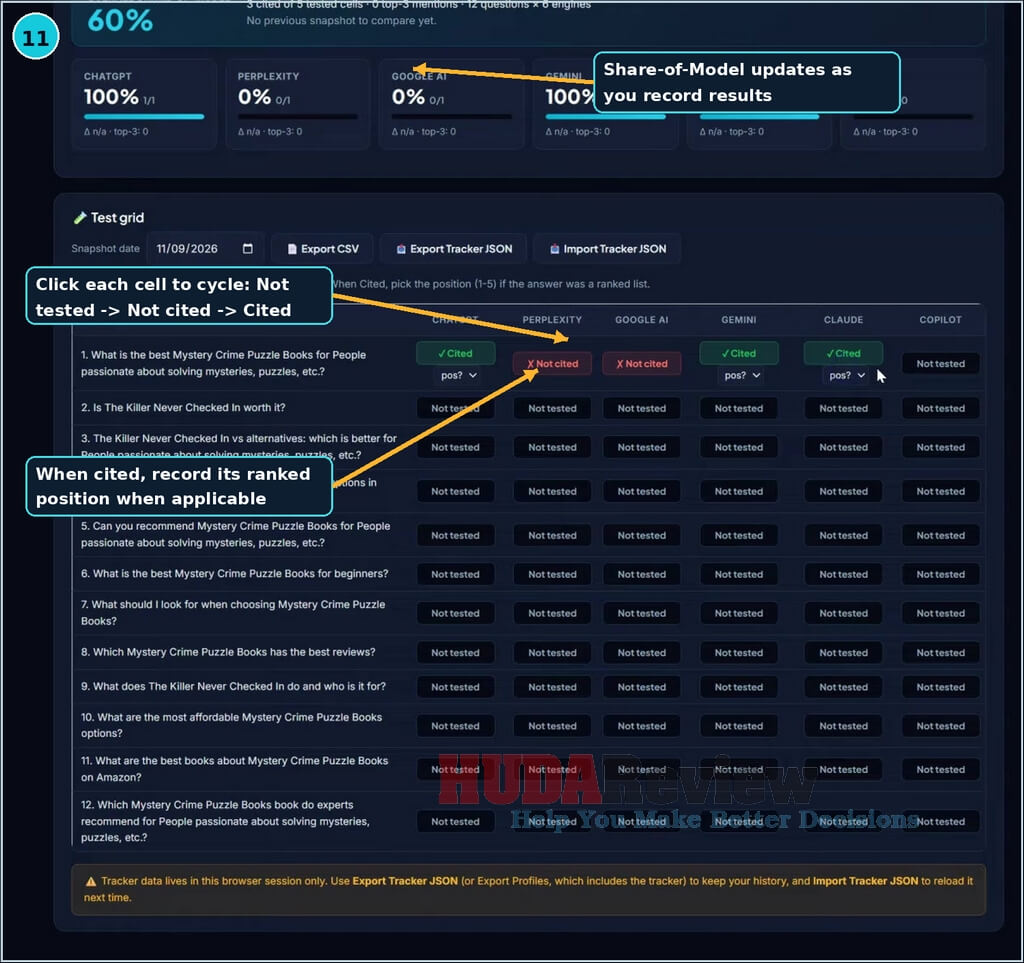
Task: Toggle ChatGPT Cited cell for question 1
Action: [455, 353]
